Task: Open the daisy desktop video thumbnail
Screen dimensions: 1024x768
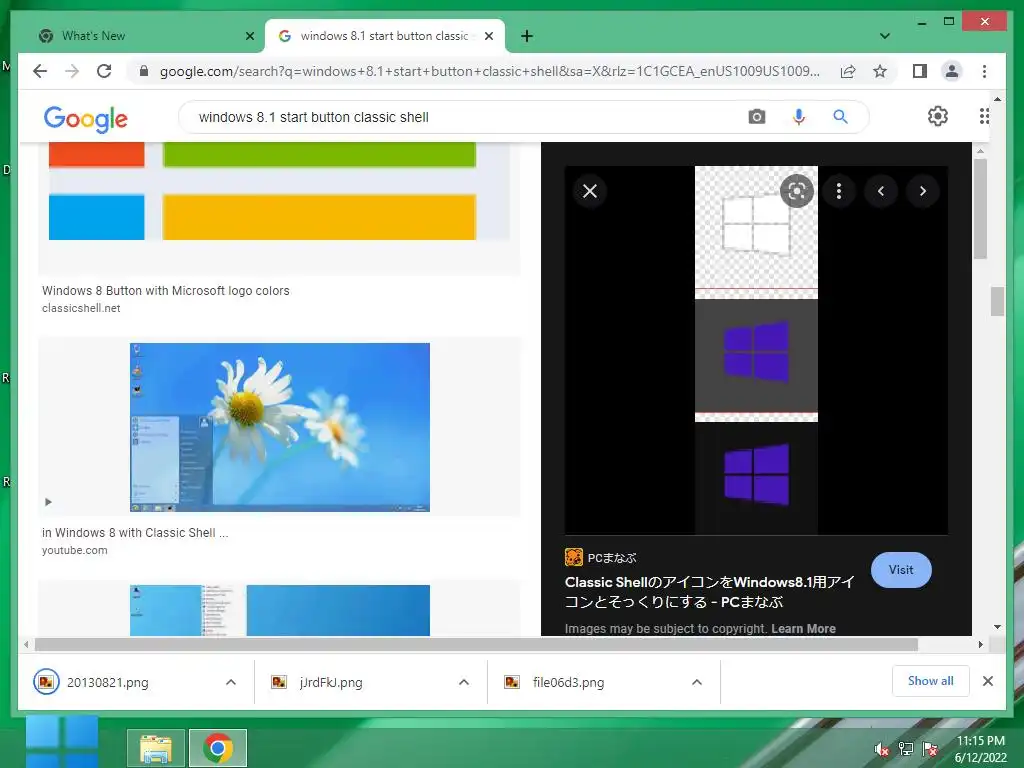Action: coord(280,427)
